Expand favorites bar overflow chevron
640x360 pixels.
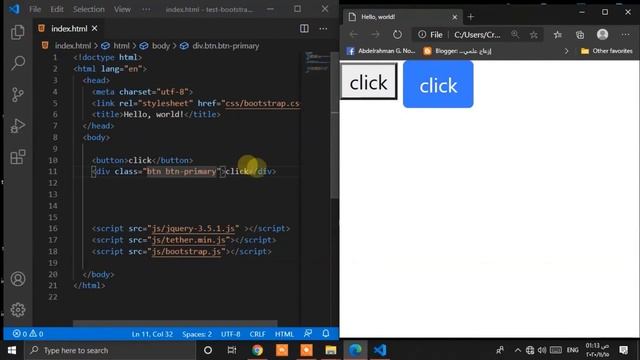pyautogui.click(x=566, y=51)
